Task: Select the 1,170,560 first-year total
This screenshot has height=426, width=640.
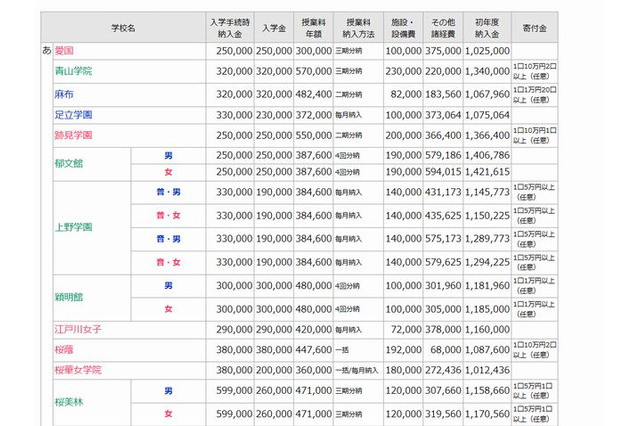Action: (487, 414)
